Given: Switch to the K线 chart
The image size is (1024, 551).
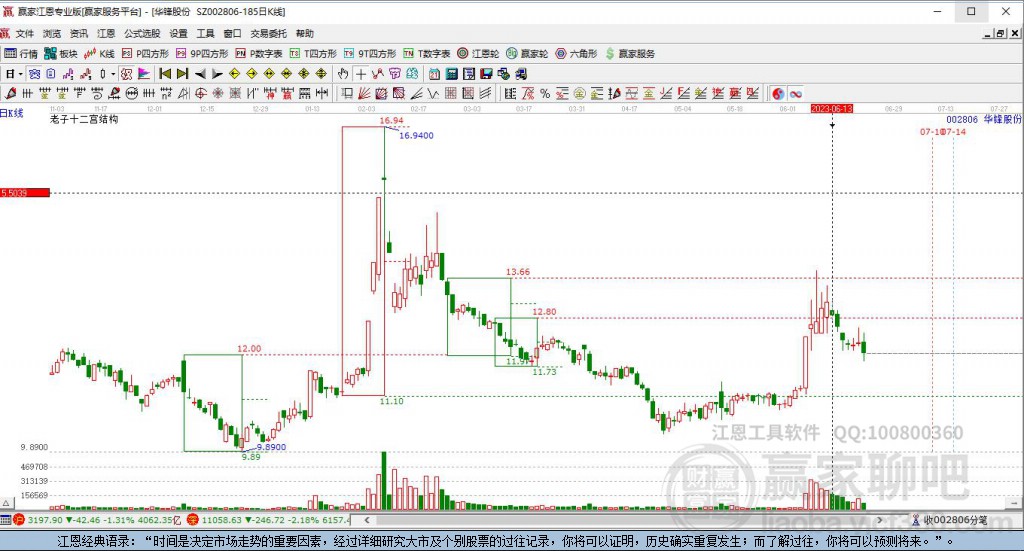Looking at the screenshot, I should click(x=99, y=54).
